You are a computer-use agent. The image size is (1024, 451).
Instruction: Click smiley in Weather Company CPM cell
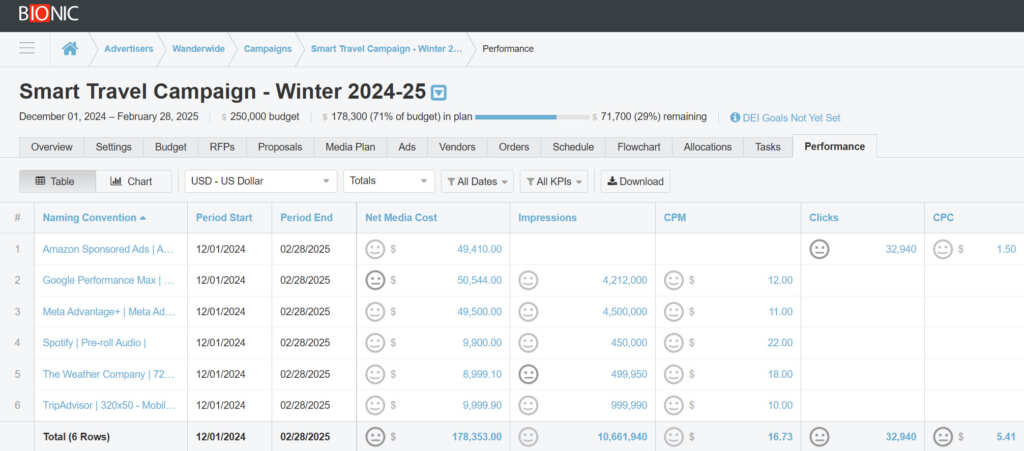pyautogui.click(x=673, y=375)
